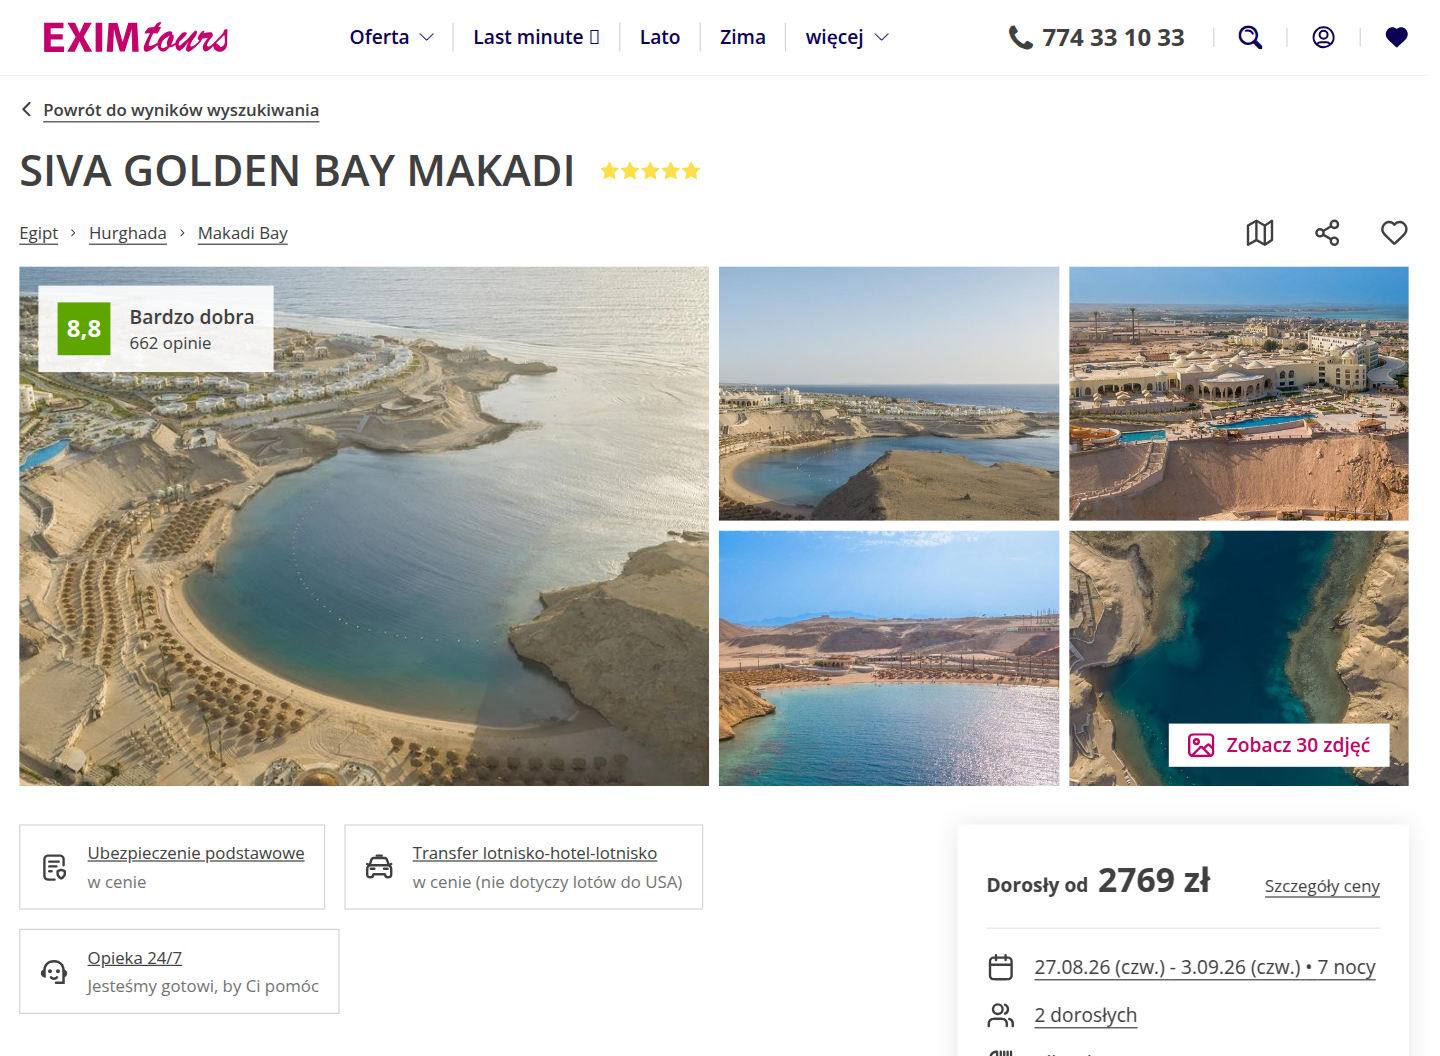Screen dimensions: 1440x1056
Task: Click the SIVA GOLDEN BAY MAKADI title
Action: [x=297, y=171]
